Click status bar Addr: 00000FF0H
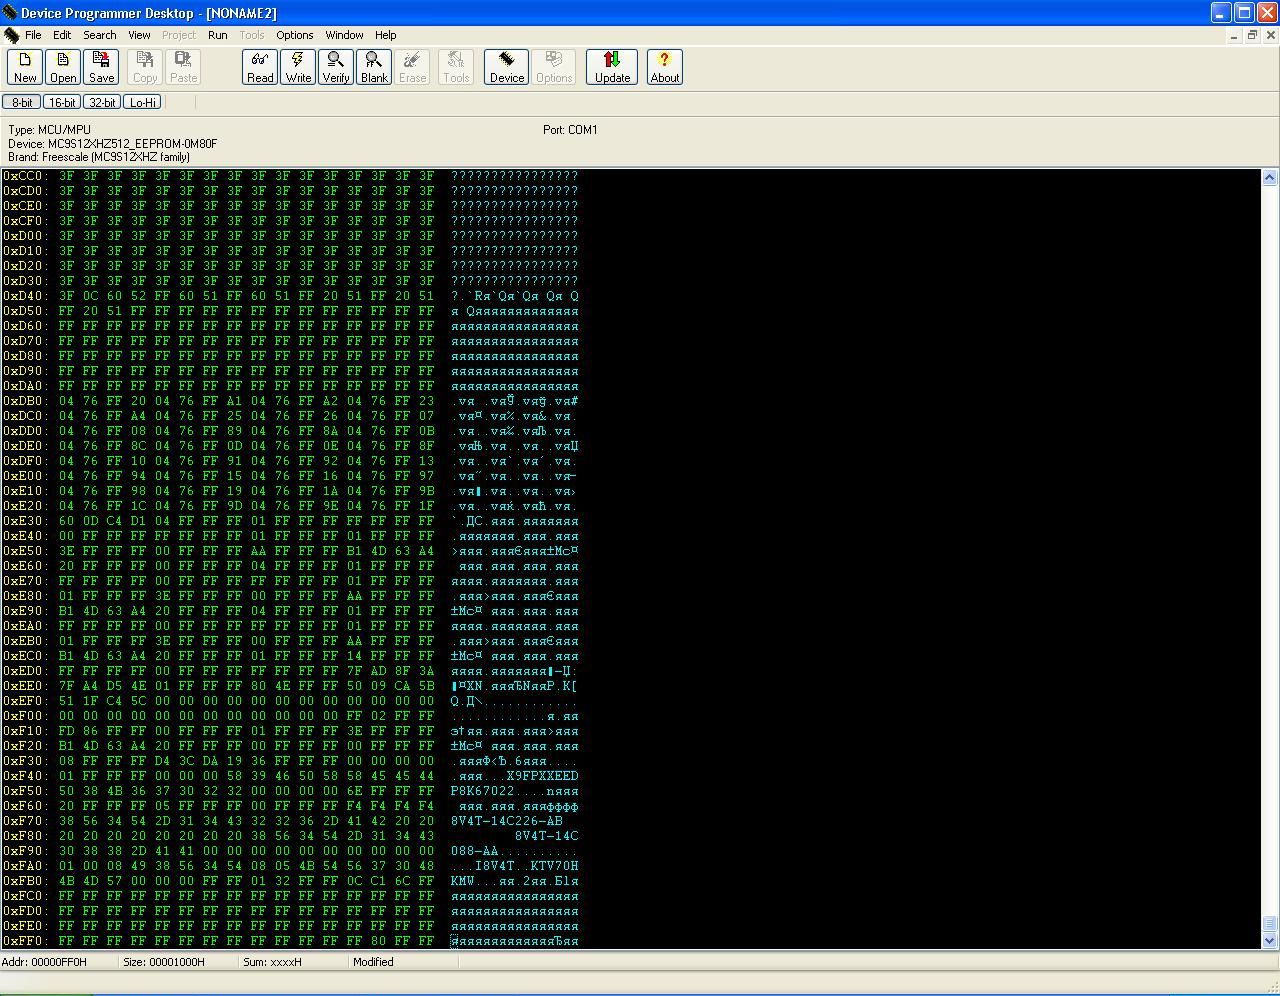The width and height of the screenshot is (1280, 996). pyautogui.click(x=44, y=962)
